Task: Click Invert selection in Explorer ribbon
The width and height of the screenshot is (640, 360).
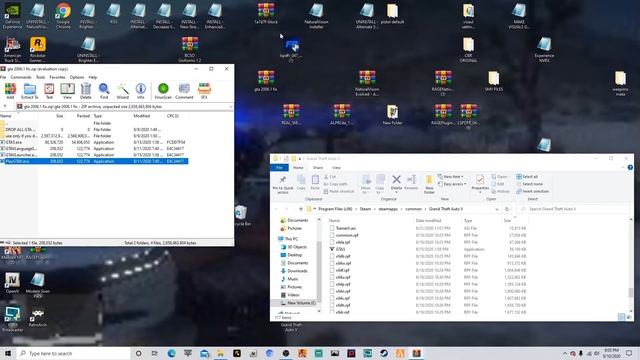Action: (533, 191)
